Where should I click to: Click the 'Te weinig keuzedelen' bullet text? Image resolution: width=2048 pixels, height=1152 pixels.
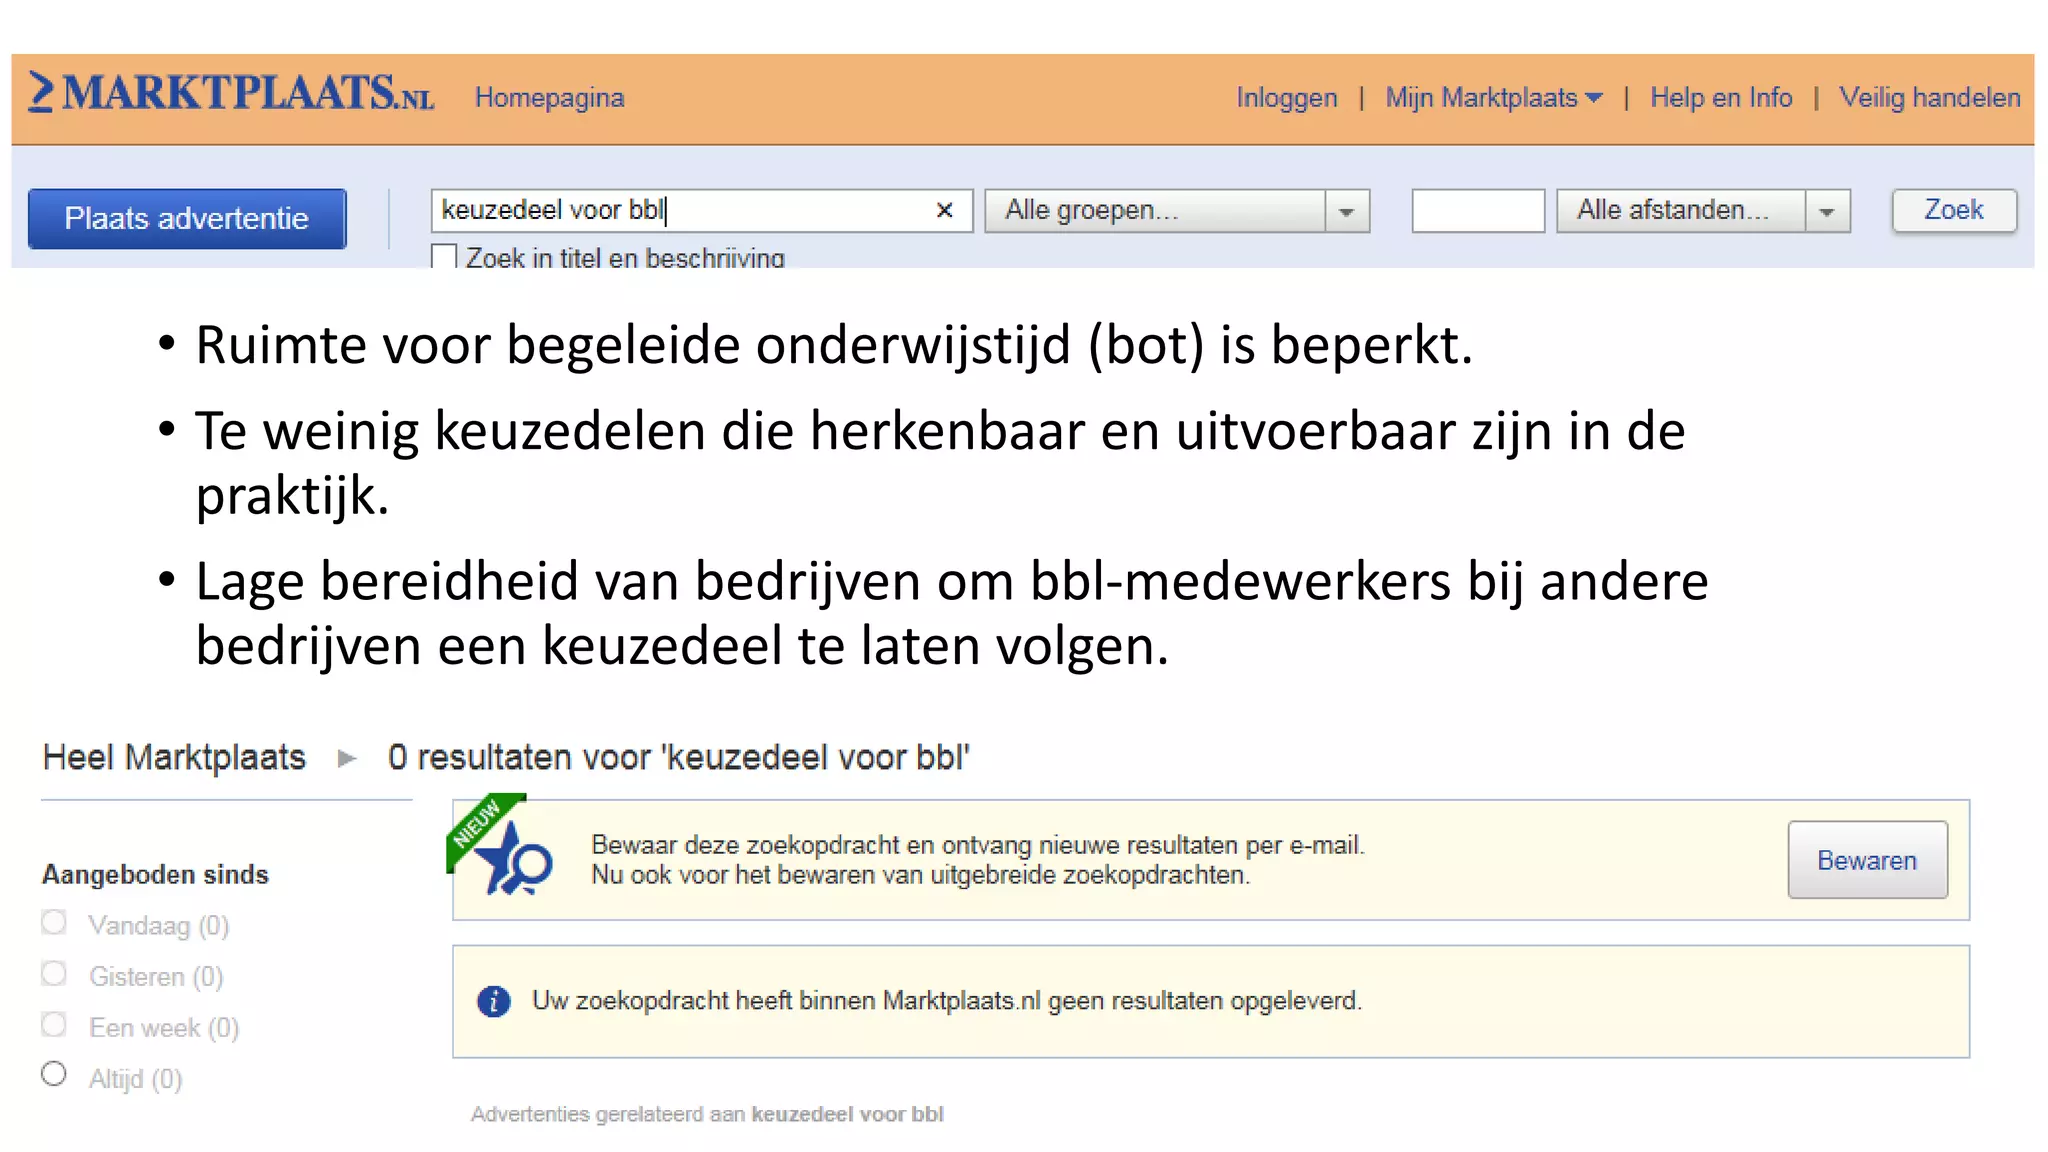click(x=940, y=463)
